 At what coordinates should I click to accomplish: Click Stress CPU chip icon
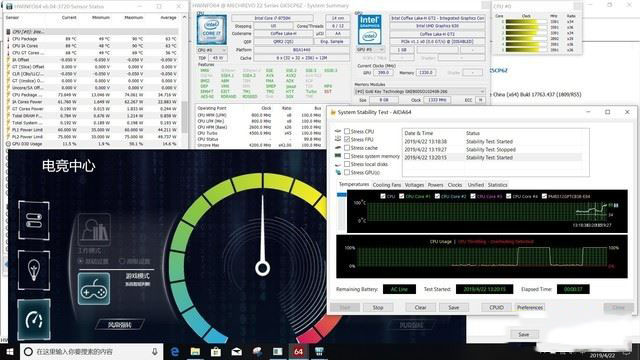pyautogui.click(x=338, y=131)
